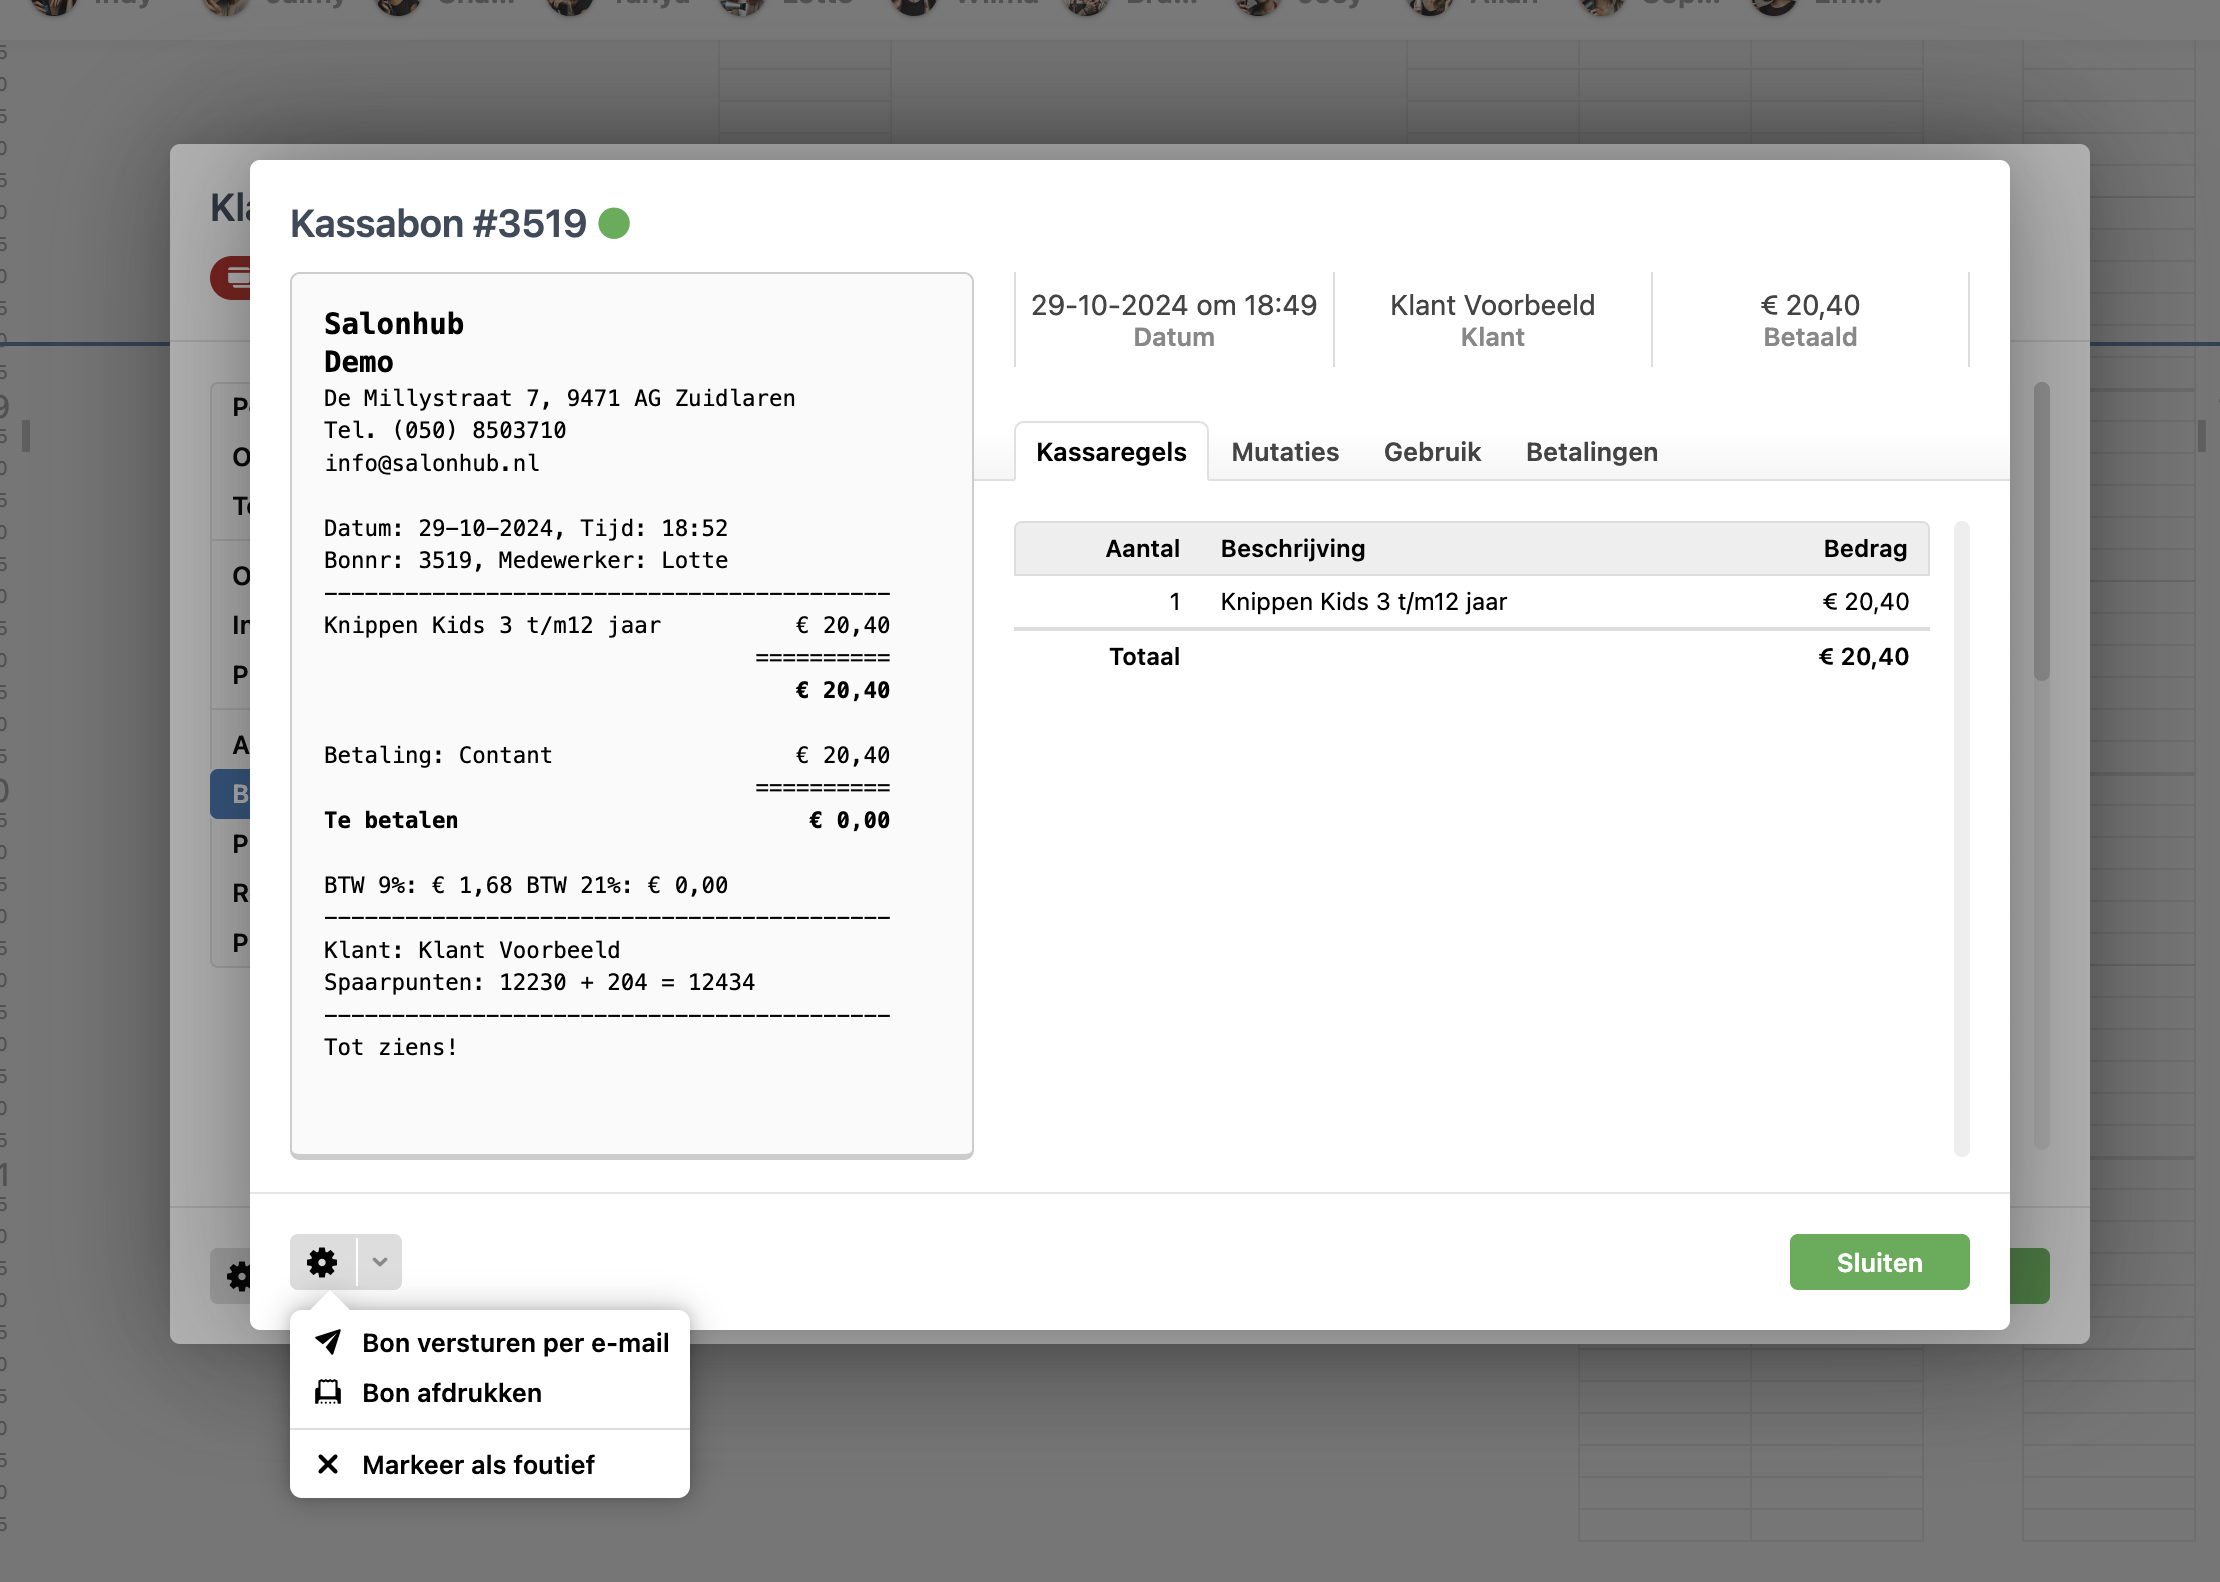Viewport: 2220px width, 1582px height.
Task: Choose Markeer als foutief option
Action: [x=478, y=1465]
